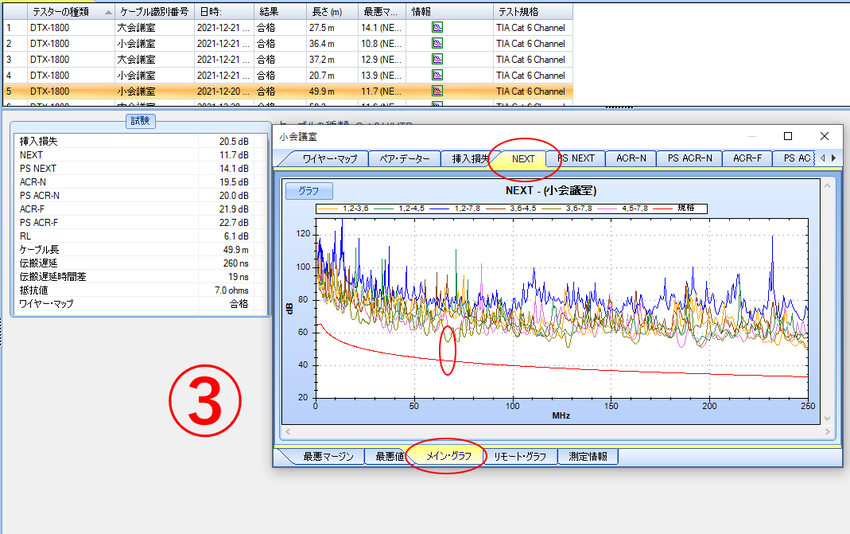Viewport: 850px width, 534px height.
Task: Select the 伝搬遅延時間差 19 ns row
Action: (x=140, y=277)
